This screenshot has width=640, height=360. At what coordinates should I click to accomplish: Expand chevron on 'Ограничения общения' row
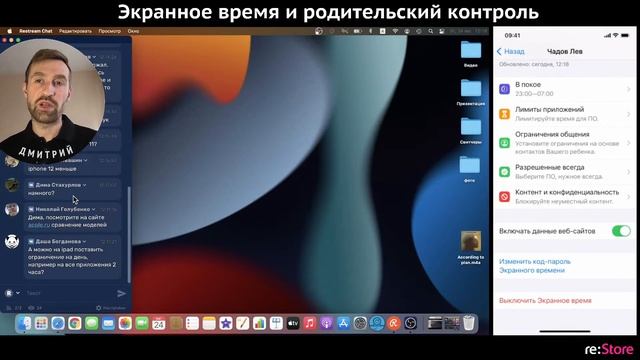click(x=629, y=143)
